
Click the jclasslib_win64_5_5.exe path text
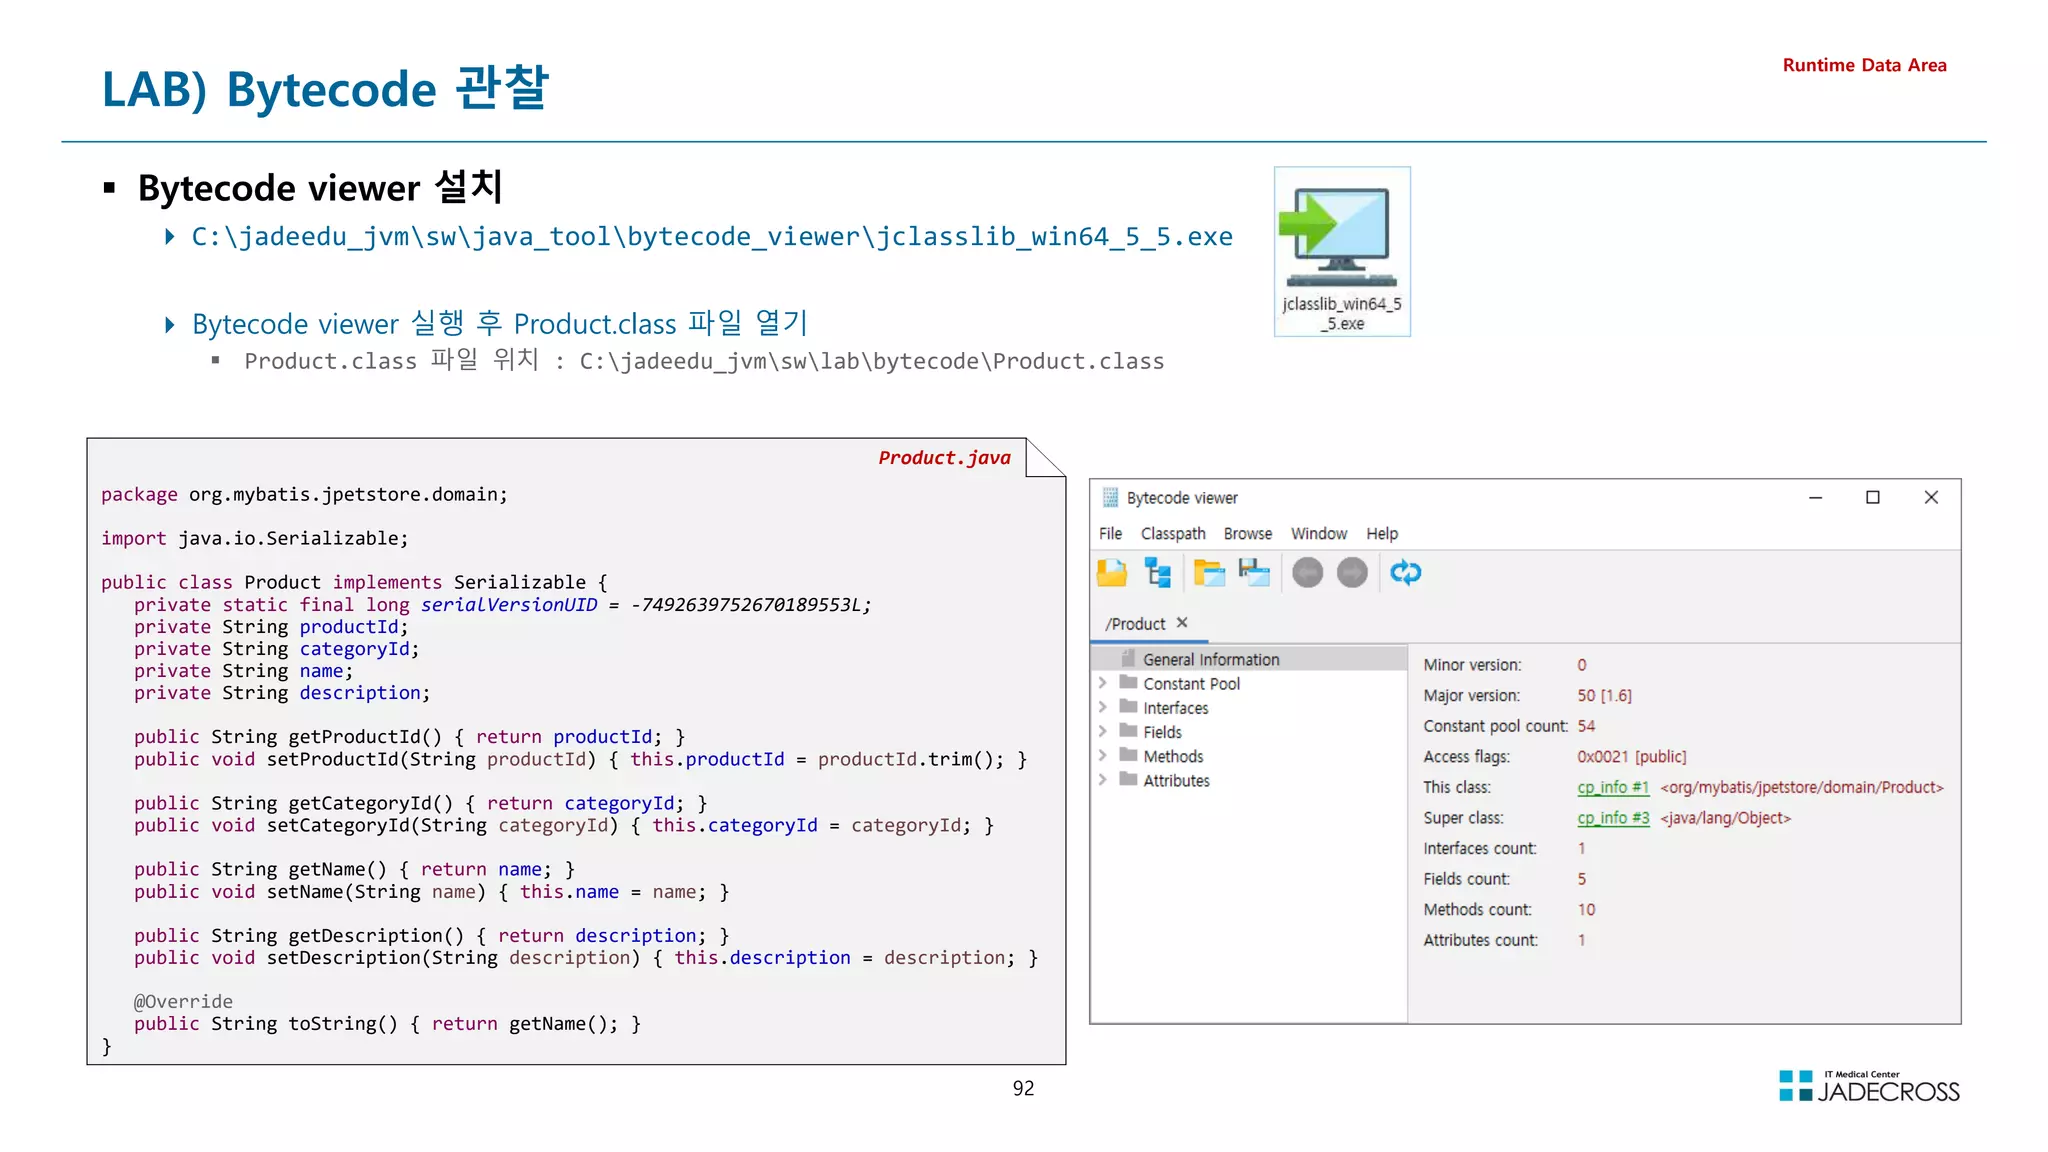click(x=712, y=237)
